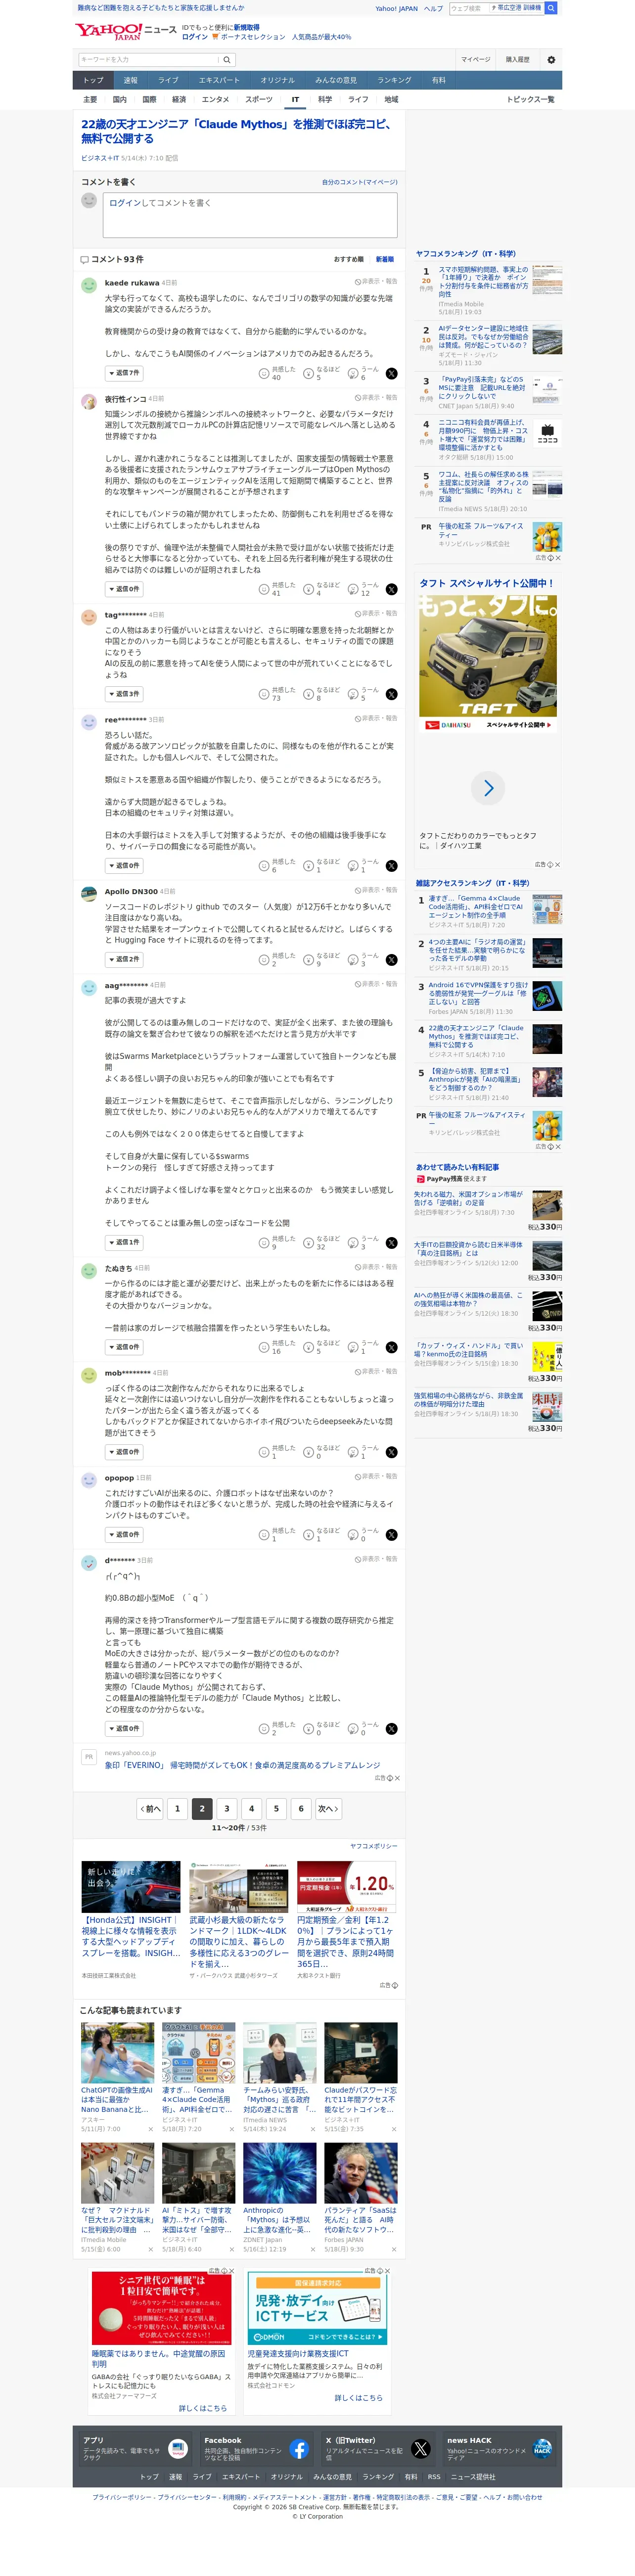
Task: Expand 返信2件 under Apollo DN300's comment
Action: pos(124,960)
